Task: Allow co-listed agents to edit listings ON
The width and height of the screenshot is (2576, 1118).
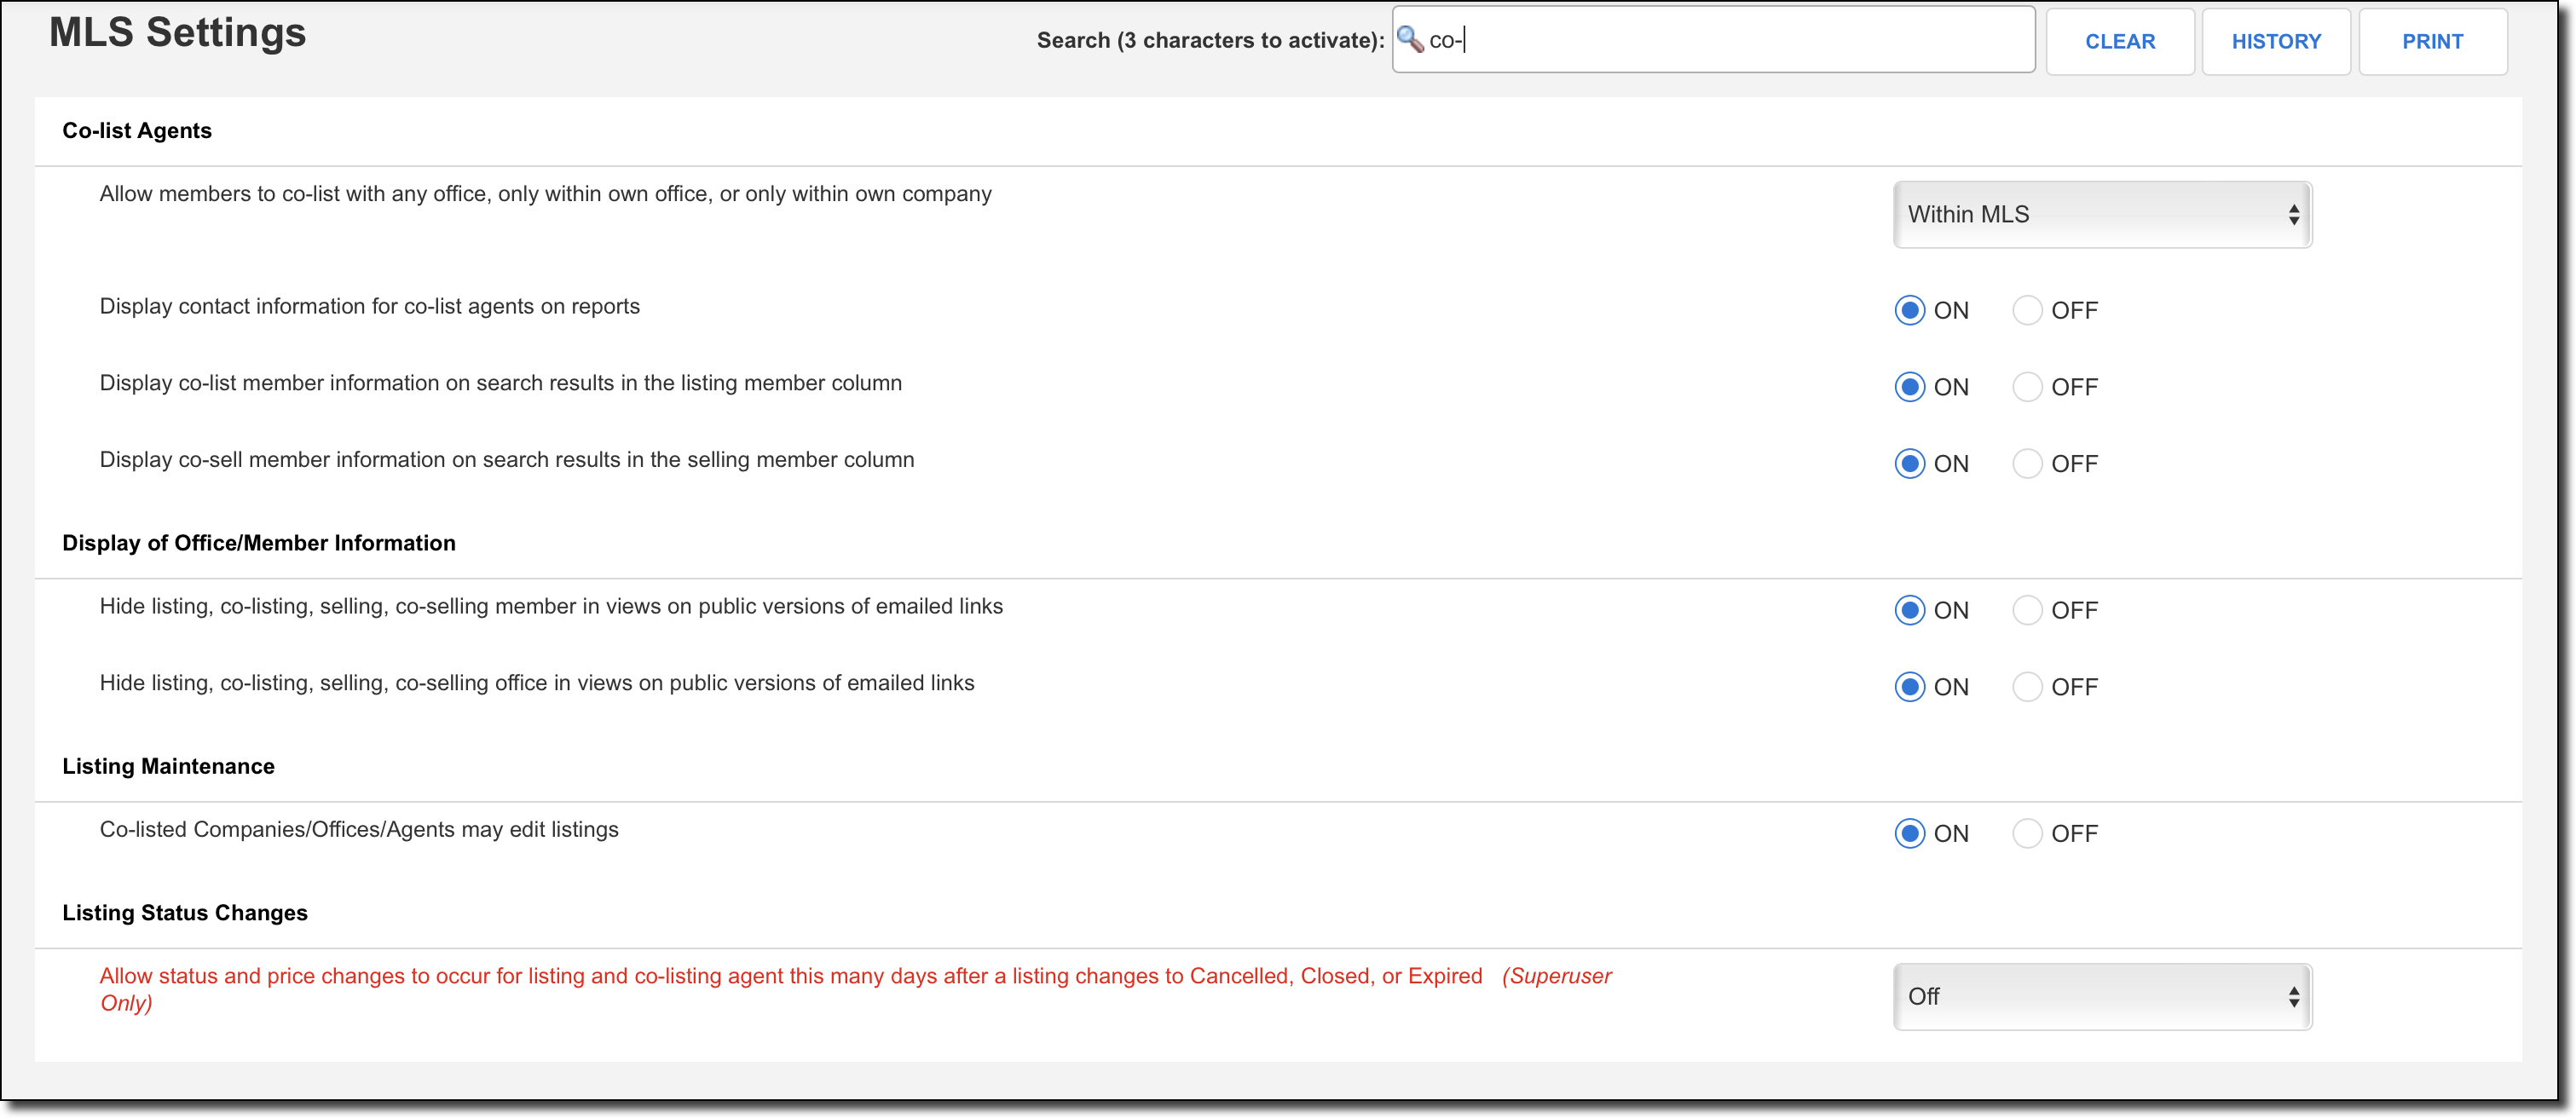Action: (x=1909, y=833)
